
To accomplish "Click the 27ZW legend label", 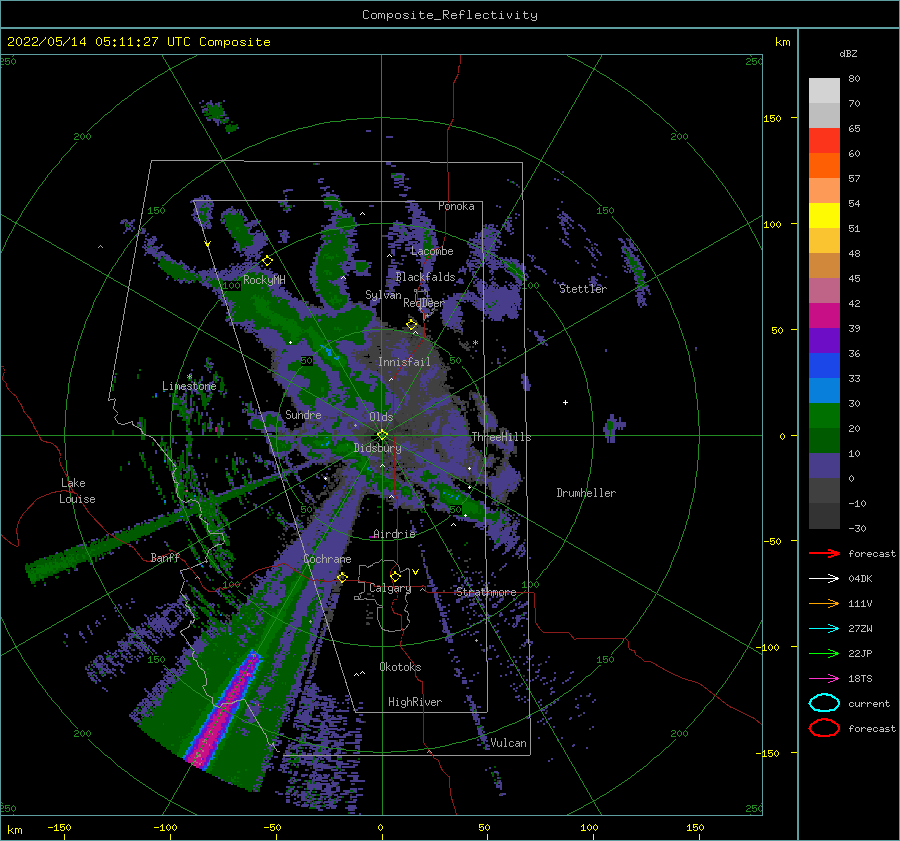I will (x=860, y=629).
